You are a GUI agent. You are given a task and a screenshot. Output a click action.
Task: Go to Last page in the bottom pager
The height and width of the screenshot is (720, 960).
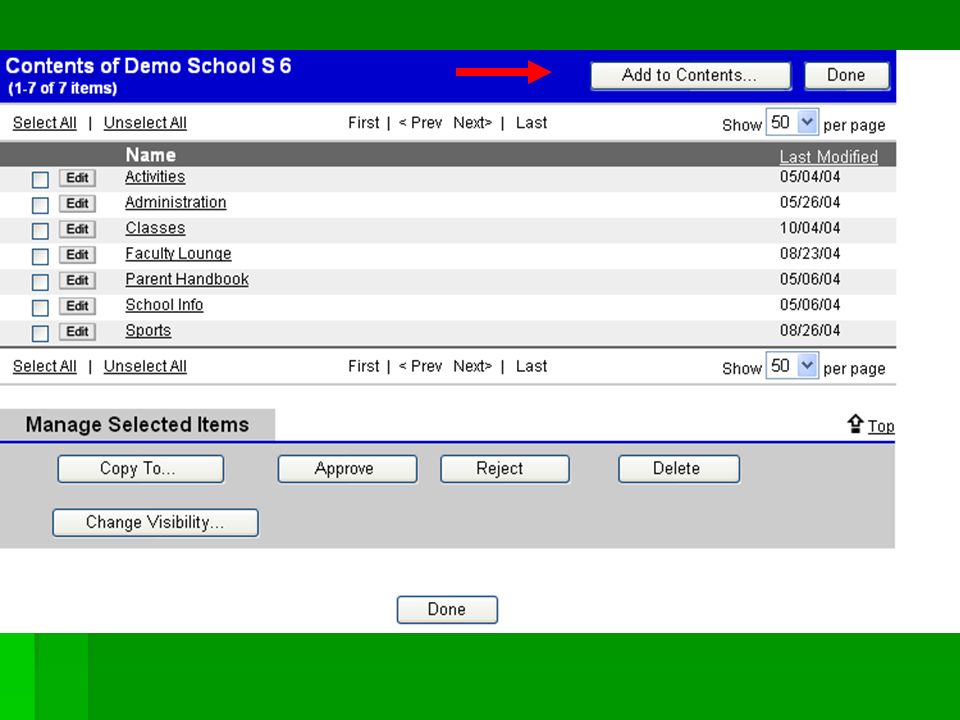(x=531, y=367)
